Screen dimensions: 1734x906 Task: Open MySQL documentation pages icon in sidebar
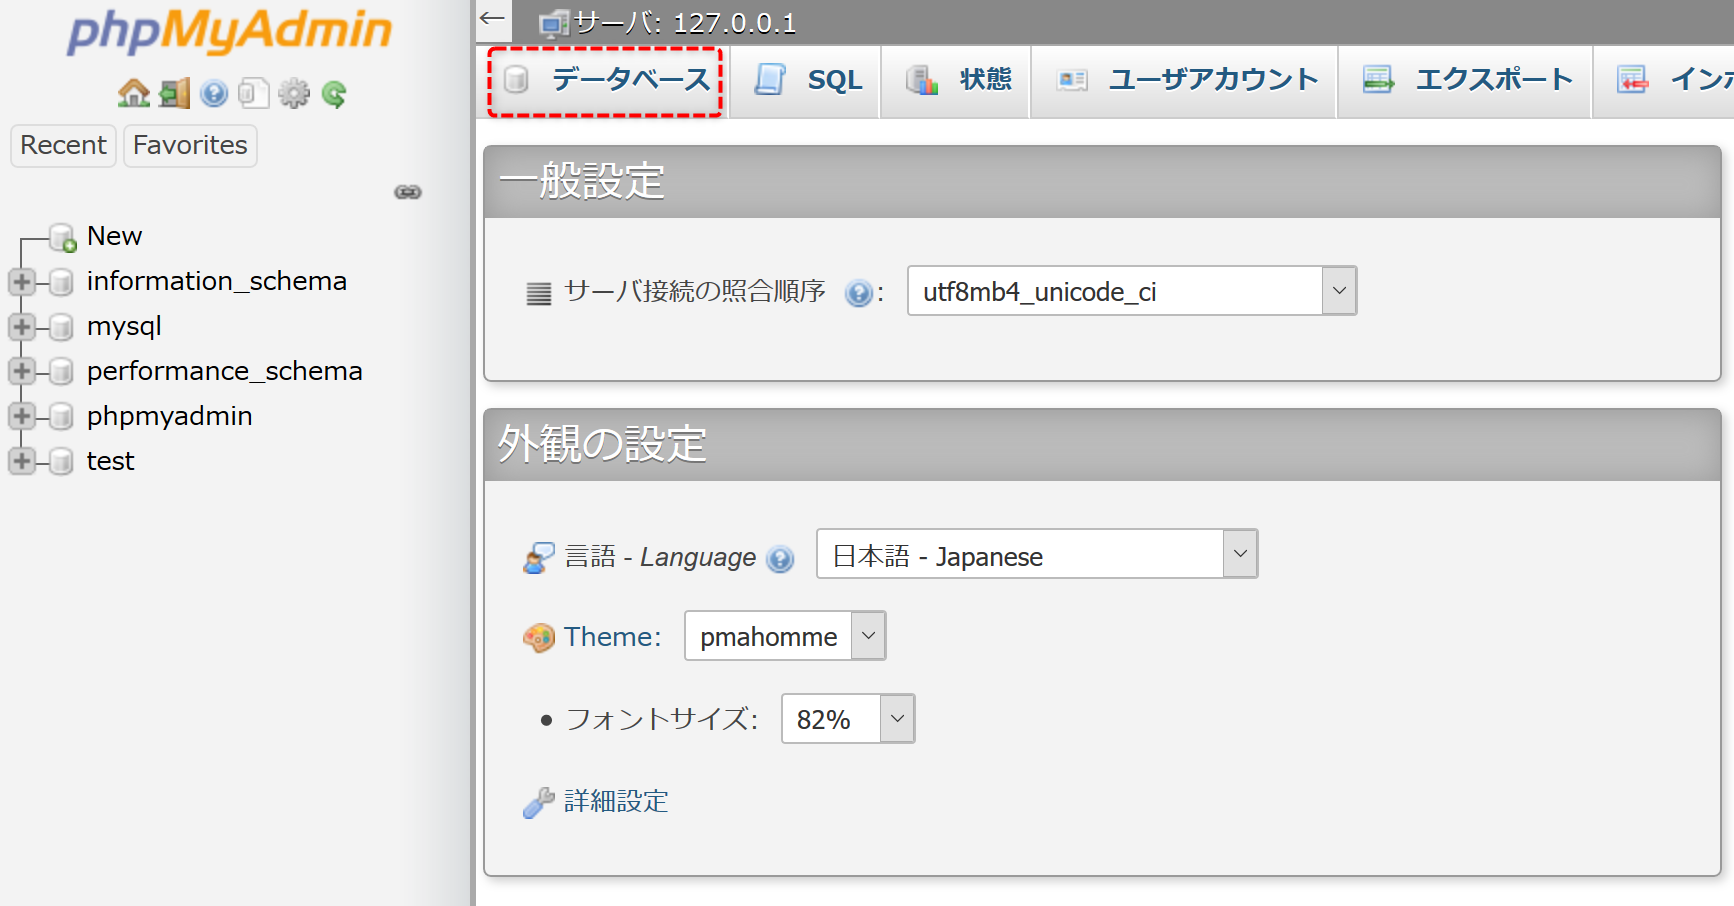(254, 94)
